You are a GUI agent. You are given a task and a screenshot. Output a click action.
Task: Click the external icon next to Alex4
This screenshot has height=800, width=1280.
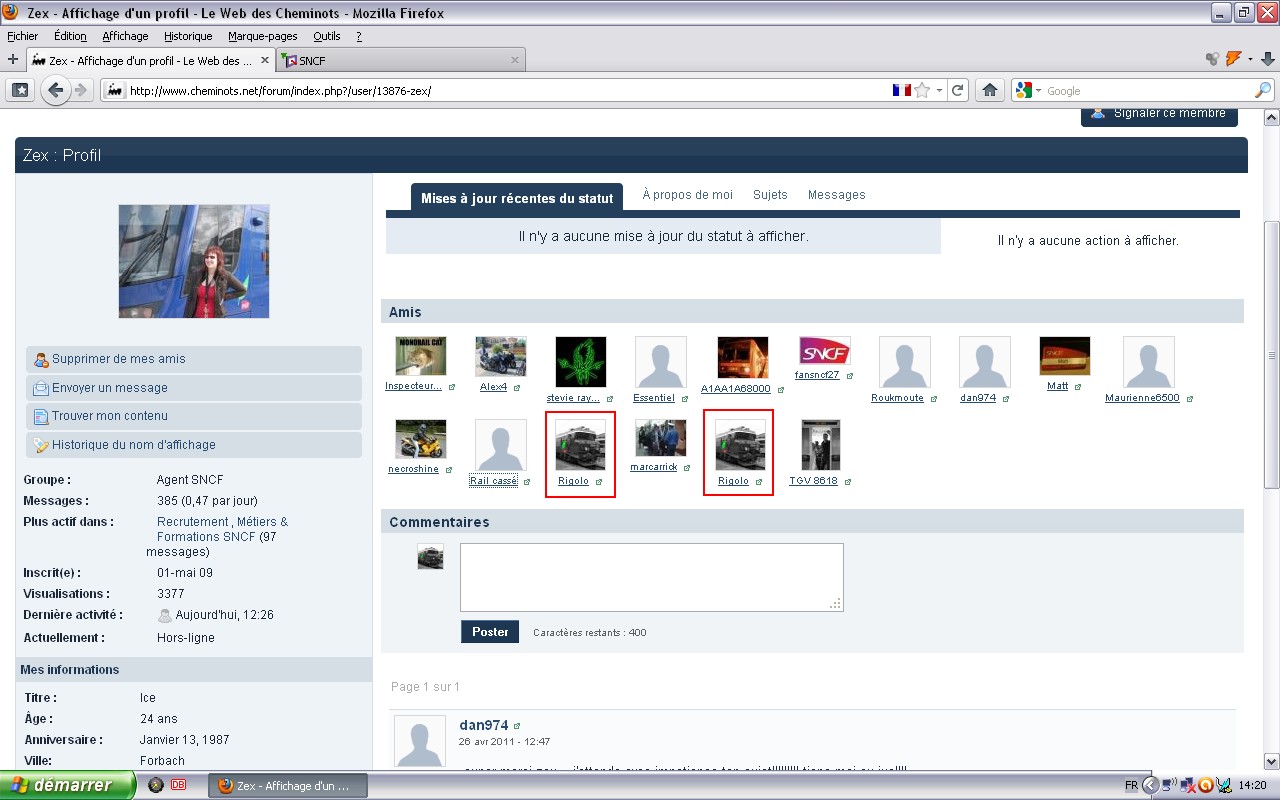click(517, 387)
